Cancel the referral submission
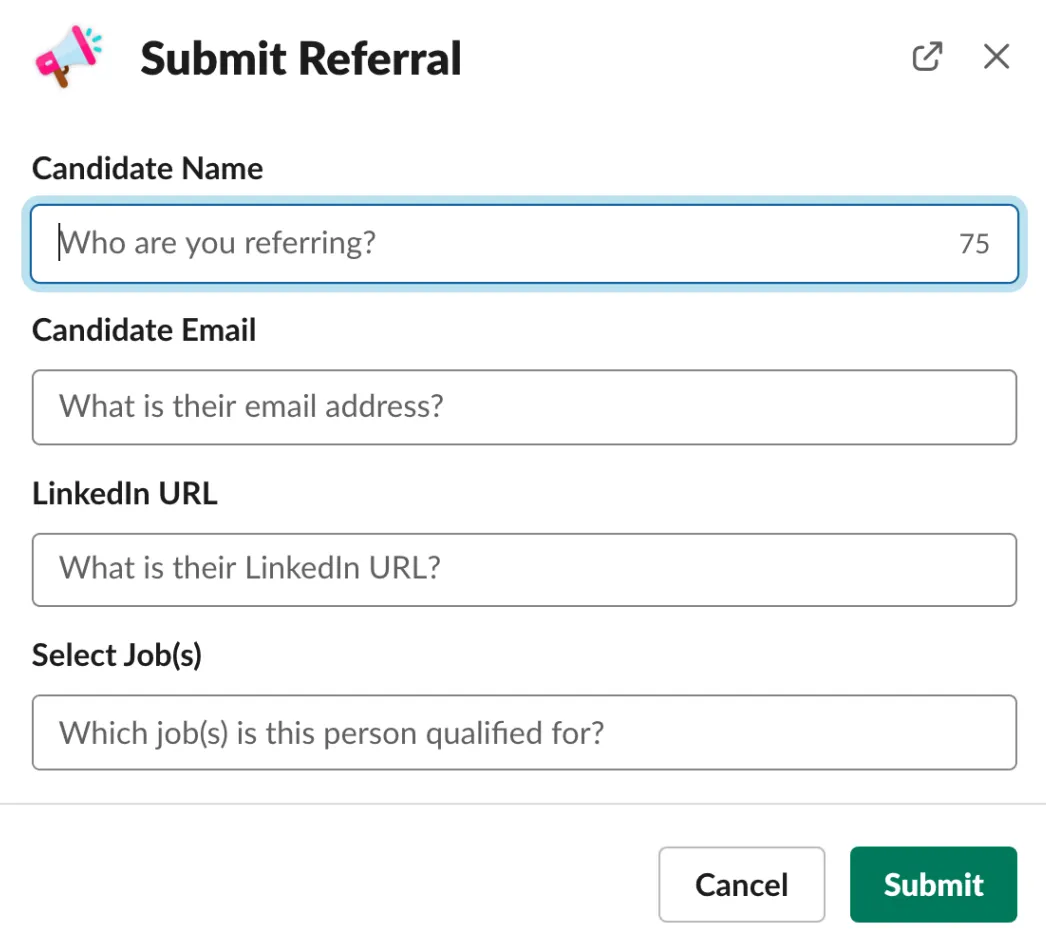 741,885
